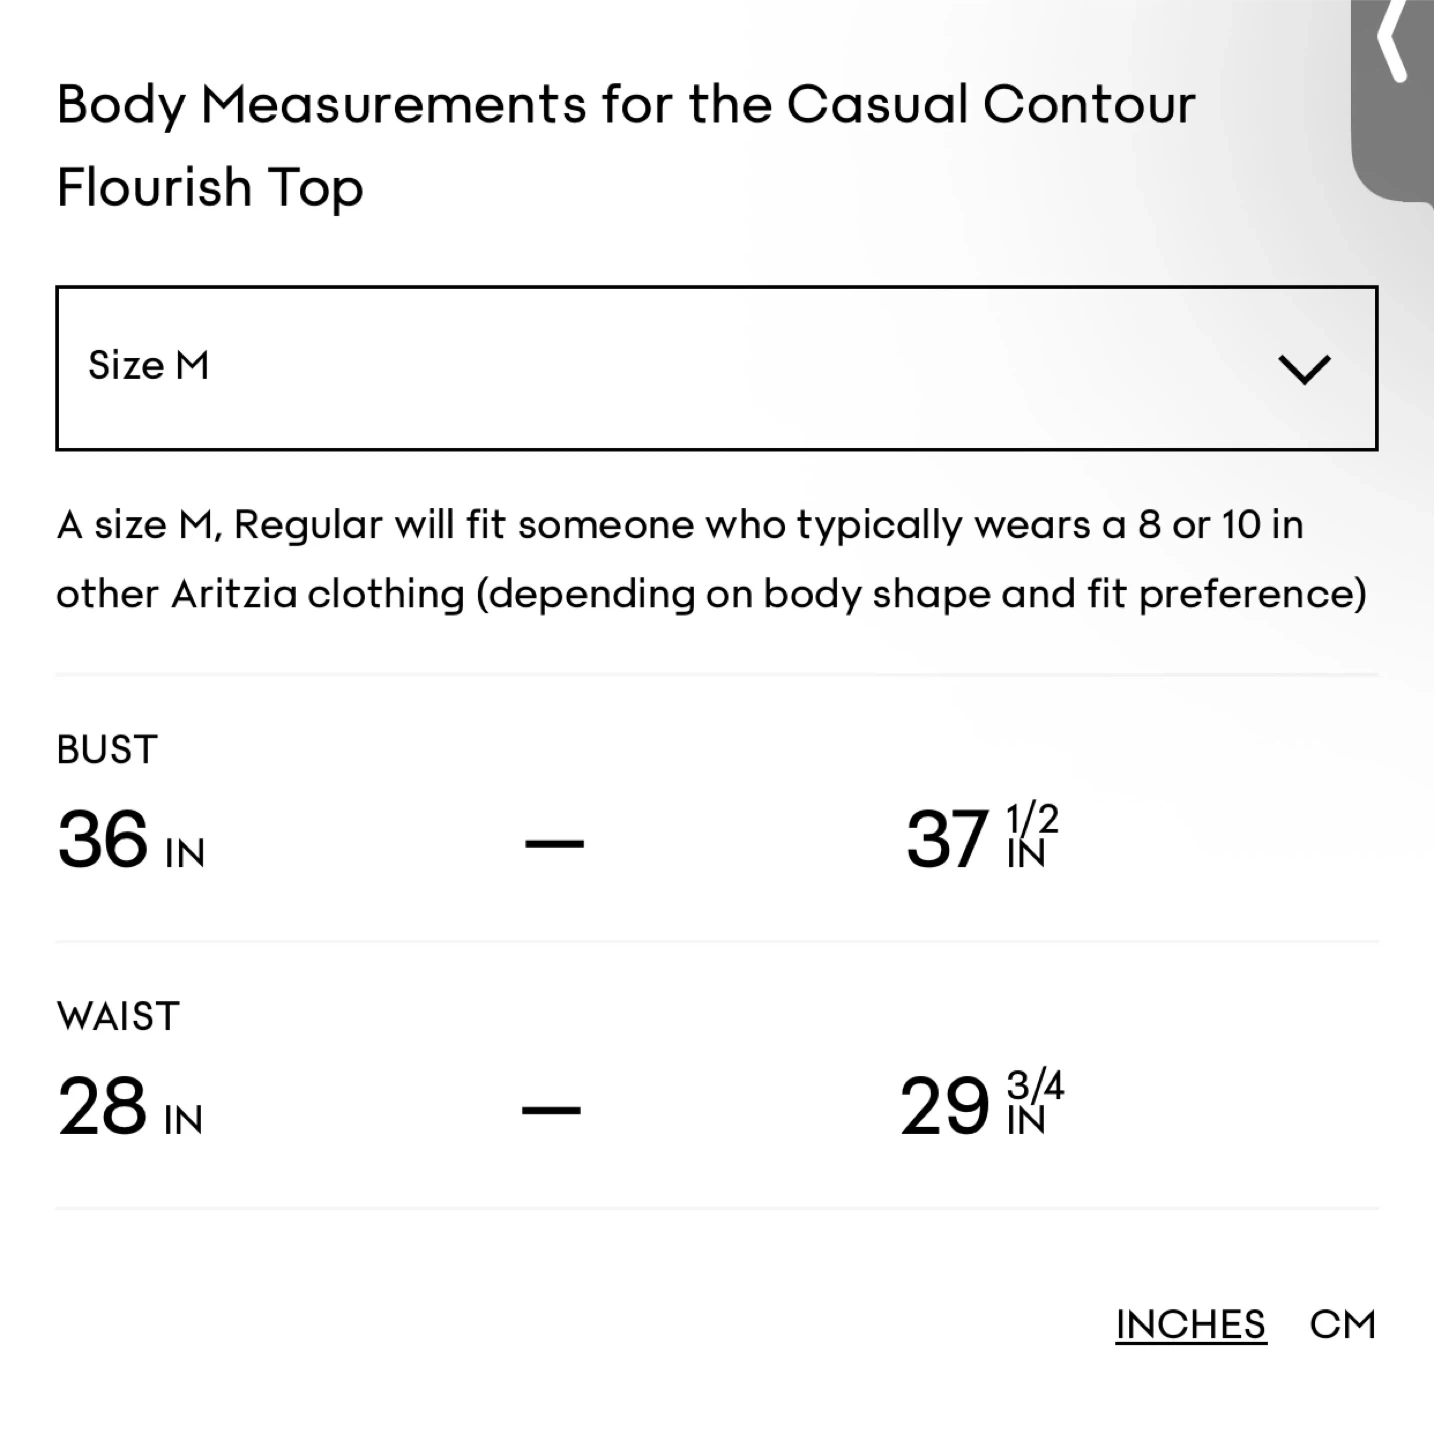Click the Flourish Top title text
1434x1440 pixels.
pyautogui.click(x=210, y=187)
